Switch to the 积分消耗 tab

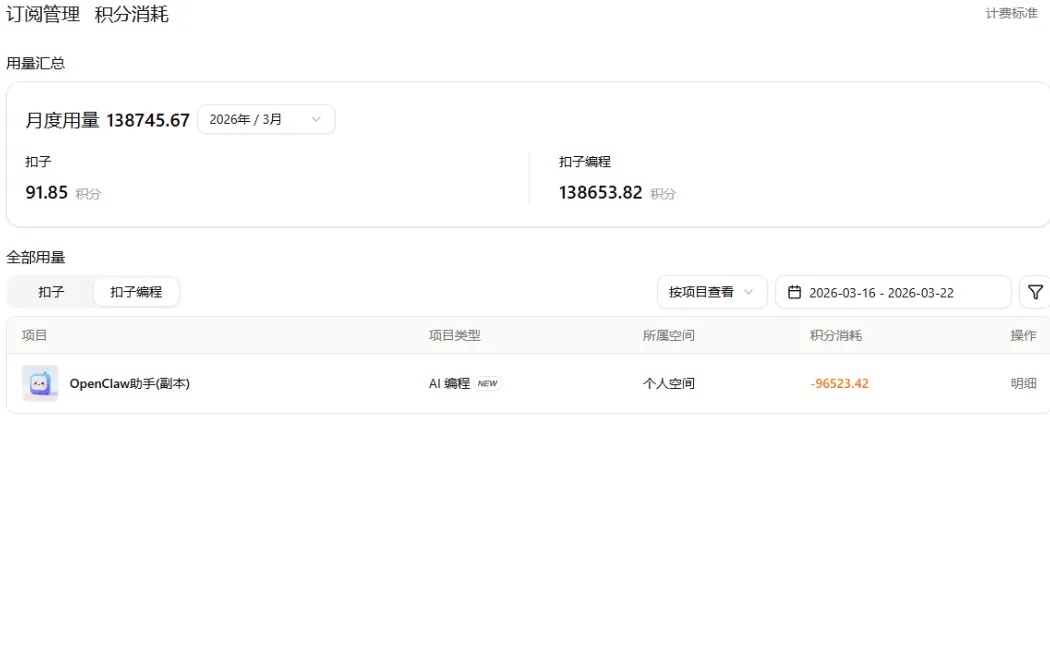[131, 14]
